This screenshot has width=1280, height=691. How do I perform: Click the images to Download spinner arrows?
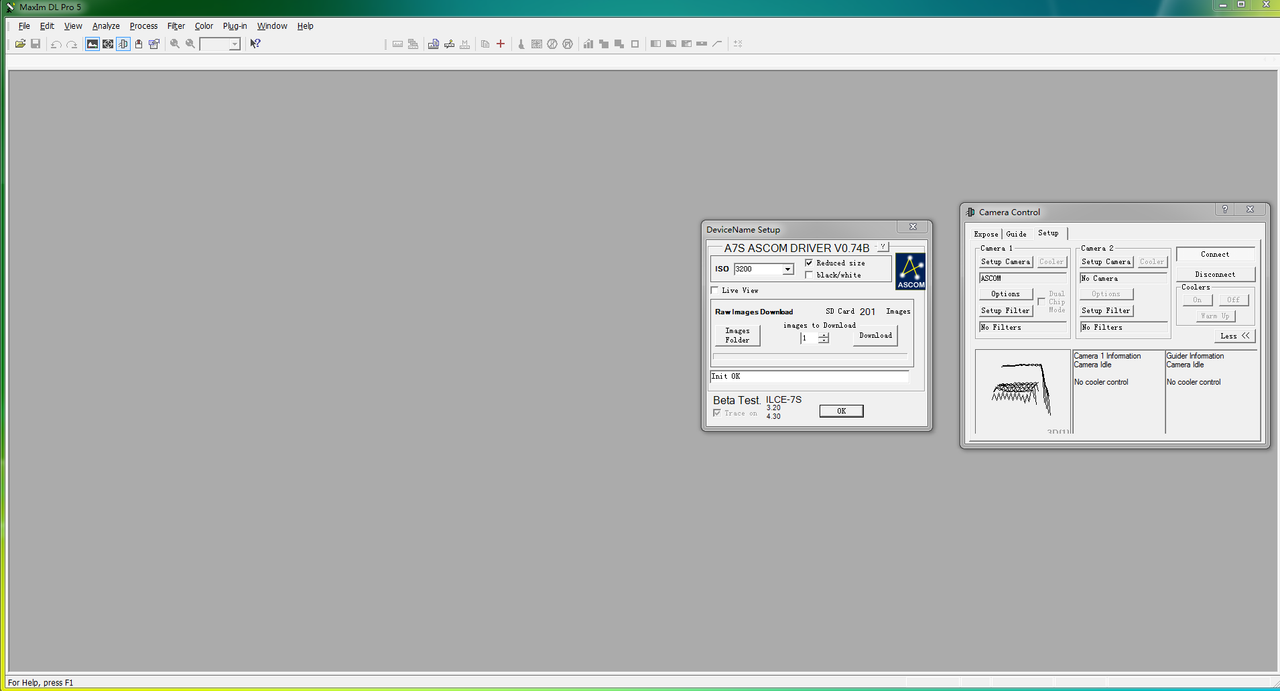[824, 338]
